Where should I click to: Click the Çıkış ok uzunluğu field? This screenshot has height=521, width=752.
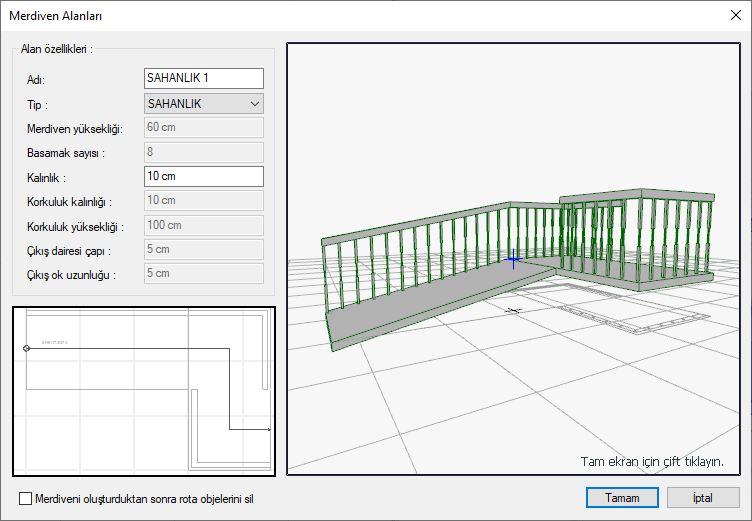[x=203, y=273]
